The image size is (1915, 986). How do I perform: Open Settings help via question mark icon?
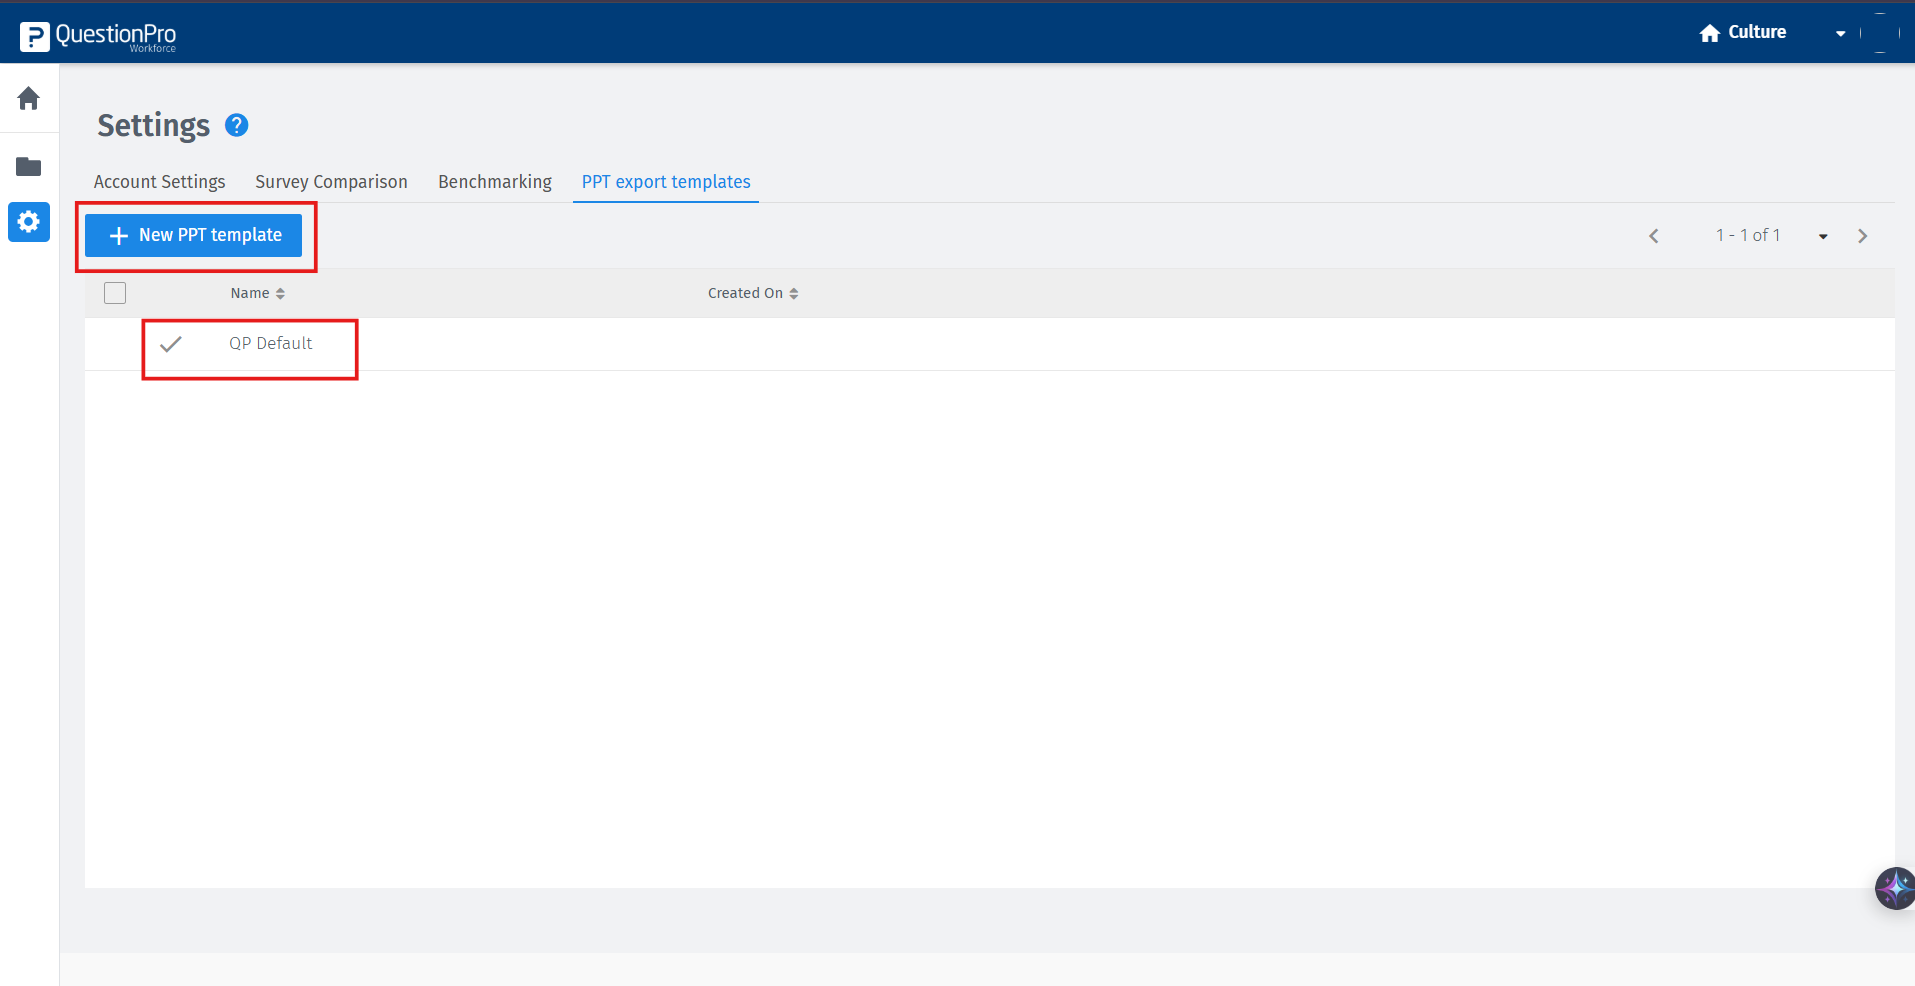tap(236, 125)
